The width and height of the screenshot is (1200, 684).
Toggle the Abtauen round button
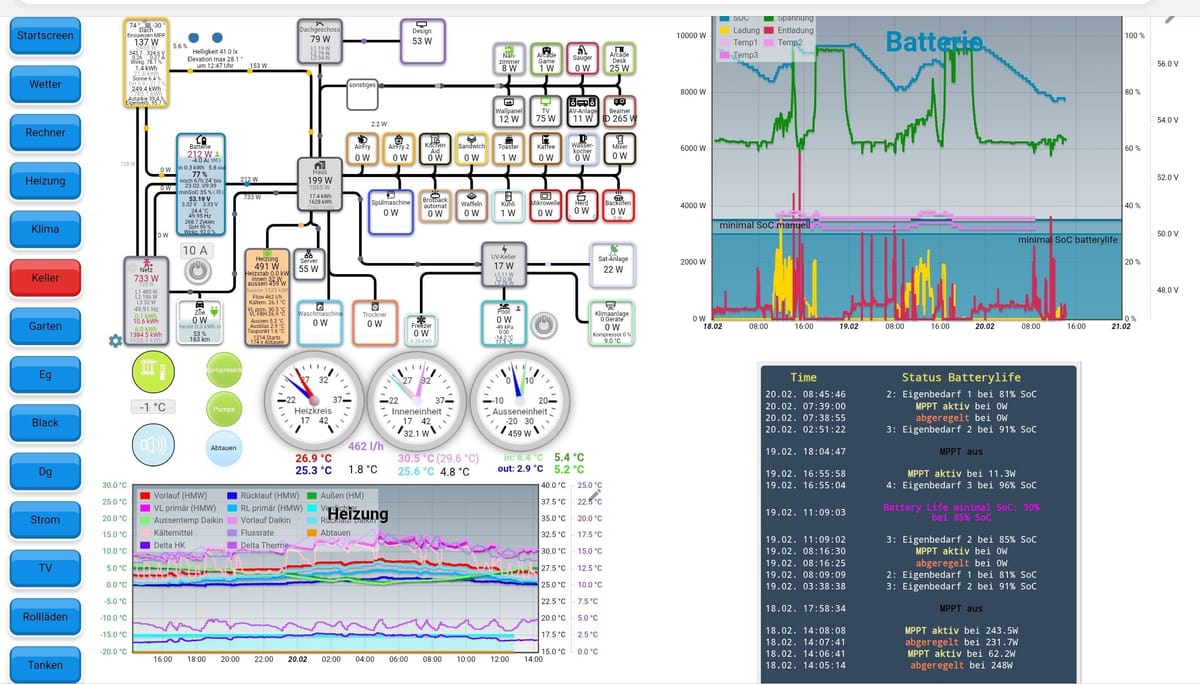point(223,448)
